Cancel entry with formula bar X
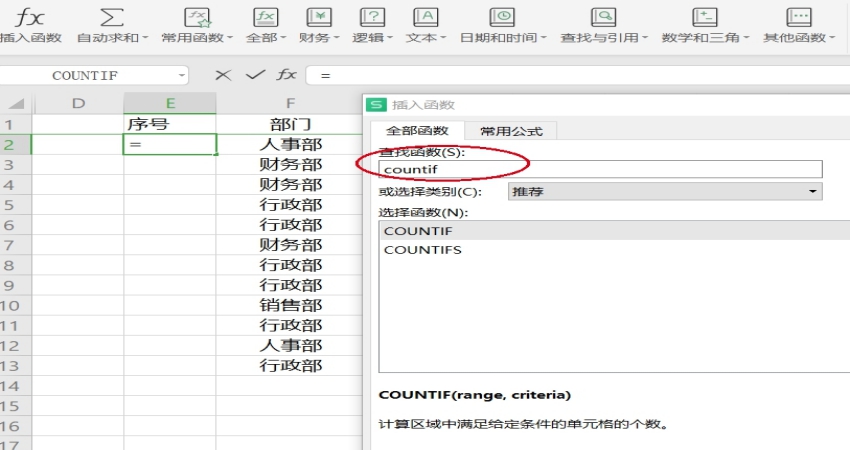The height and width of the screenshot is (450, 850). 222,75
